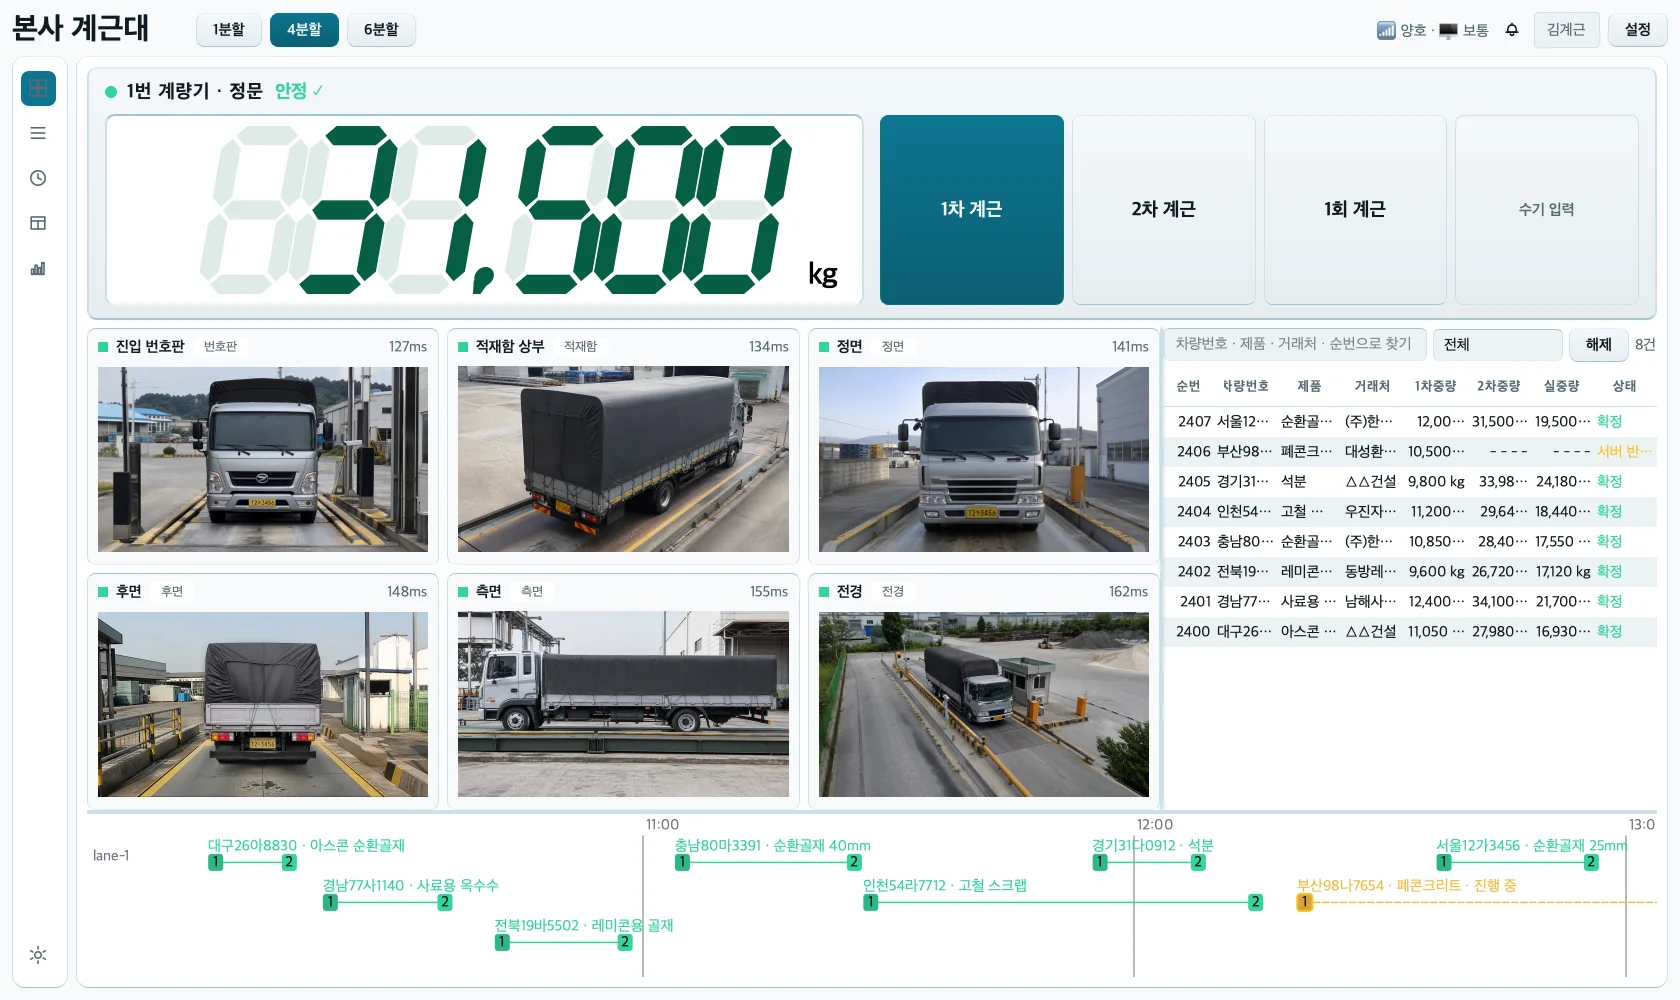Open the 김계근 user button
This screenshot has width=1680, height=1000.
click(1566, 30)
